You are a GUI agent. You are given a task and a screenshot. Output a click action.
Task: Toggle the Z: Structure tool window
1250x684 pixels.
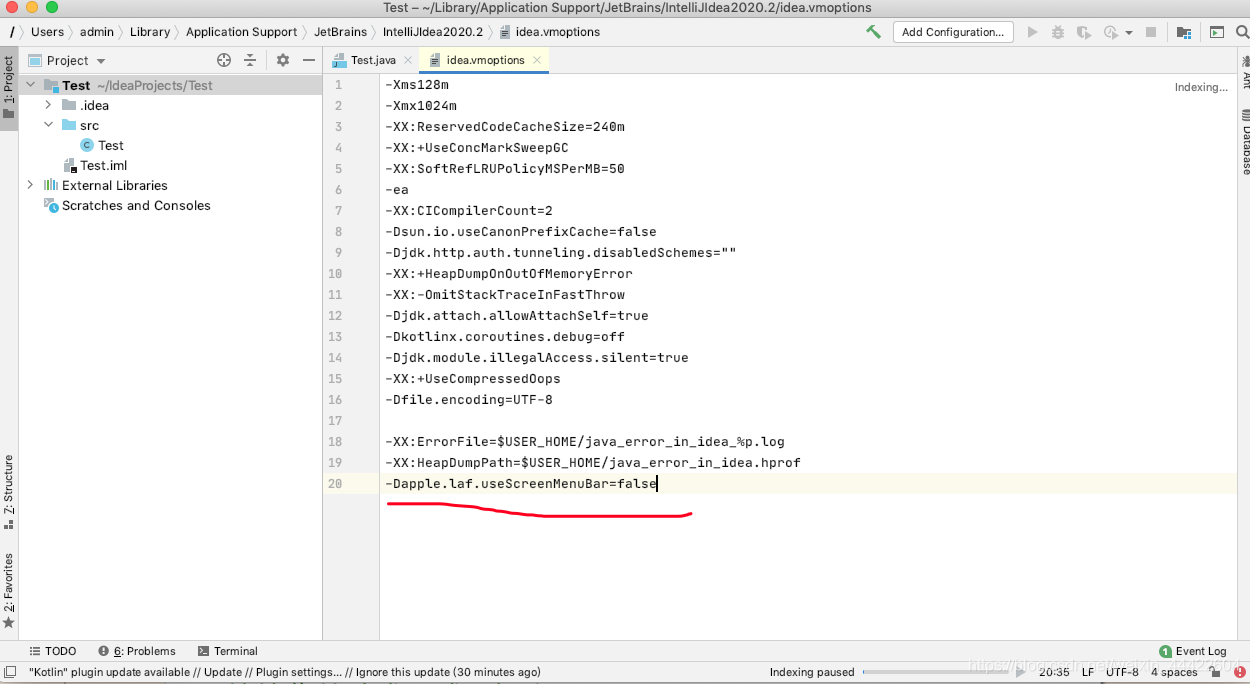point(9,491)
